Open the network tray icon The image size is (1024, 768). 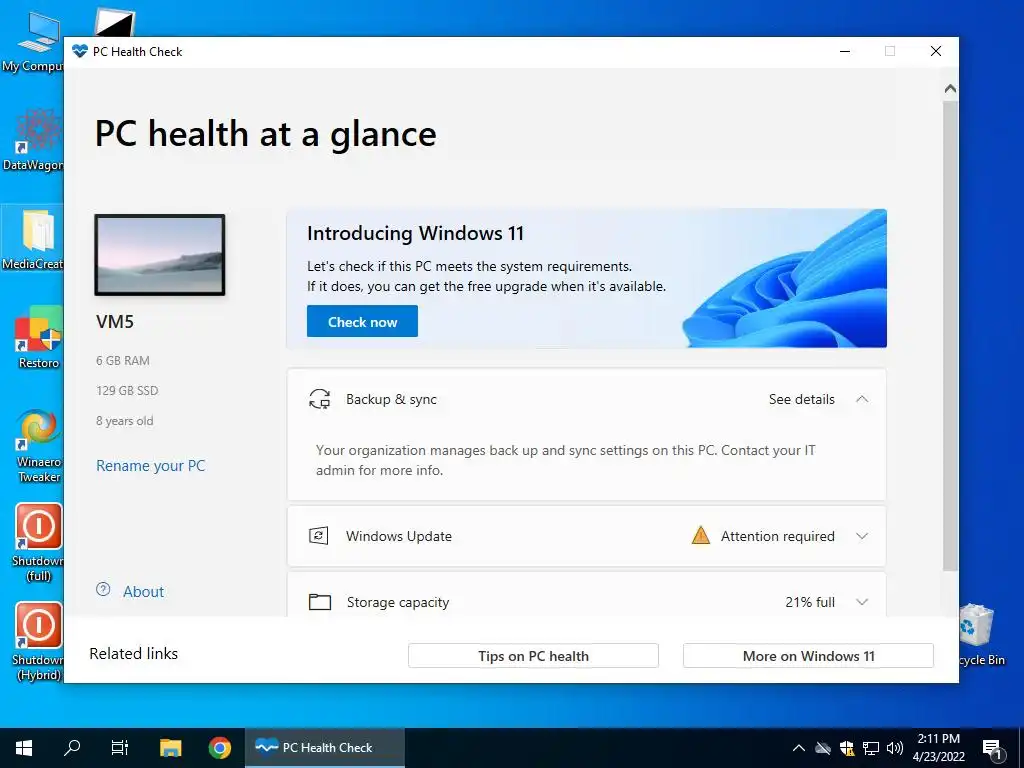(871, 748)
